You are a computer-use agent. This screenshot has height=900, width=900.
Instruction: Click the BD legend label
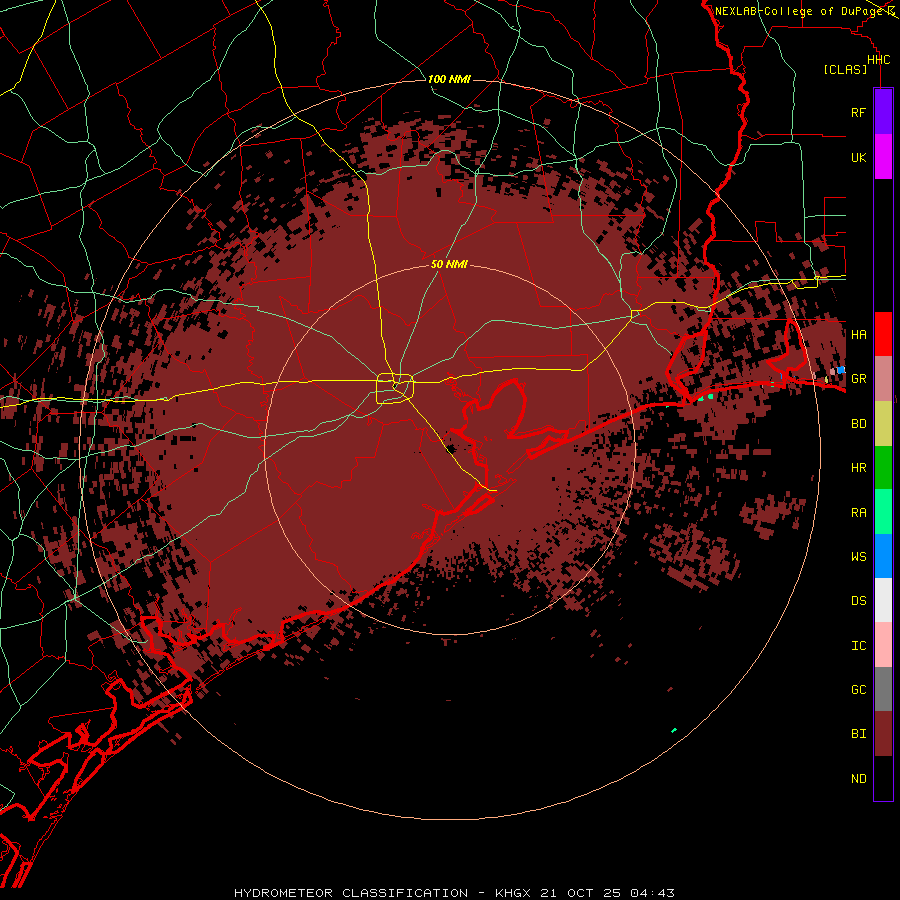pos(858,424)
